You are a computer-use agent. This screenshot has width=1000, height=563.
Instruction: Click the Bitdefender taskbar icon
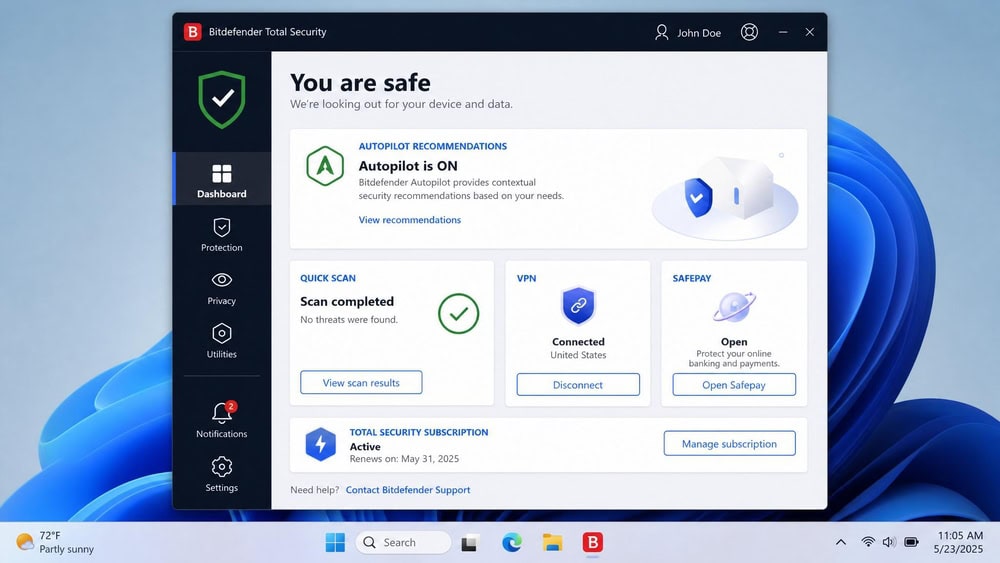(x=592, y=543)
